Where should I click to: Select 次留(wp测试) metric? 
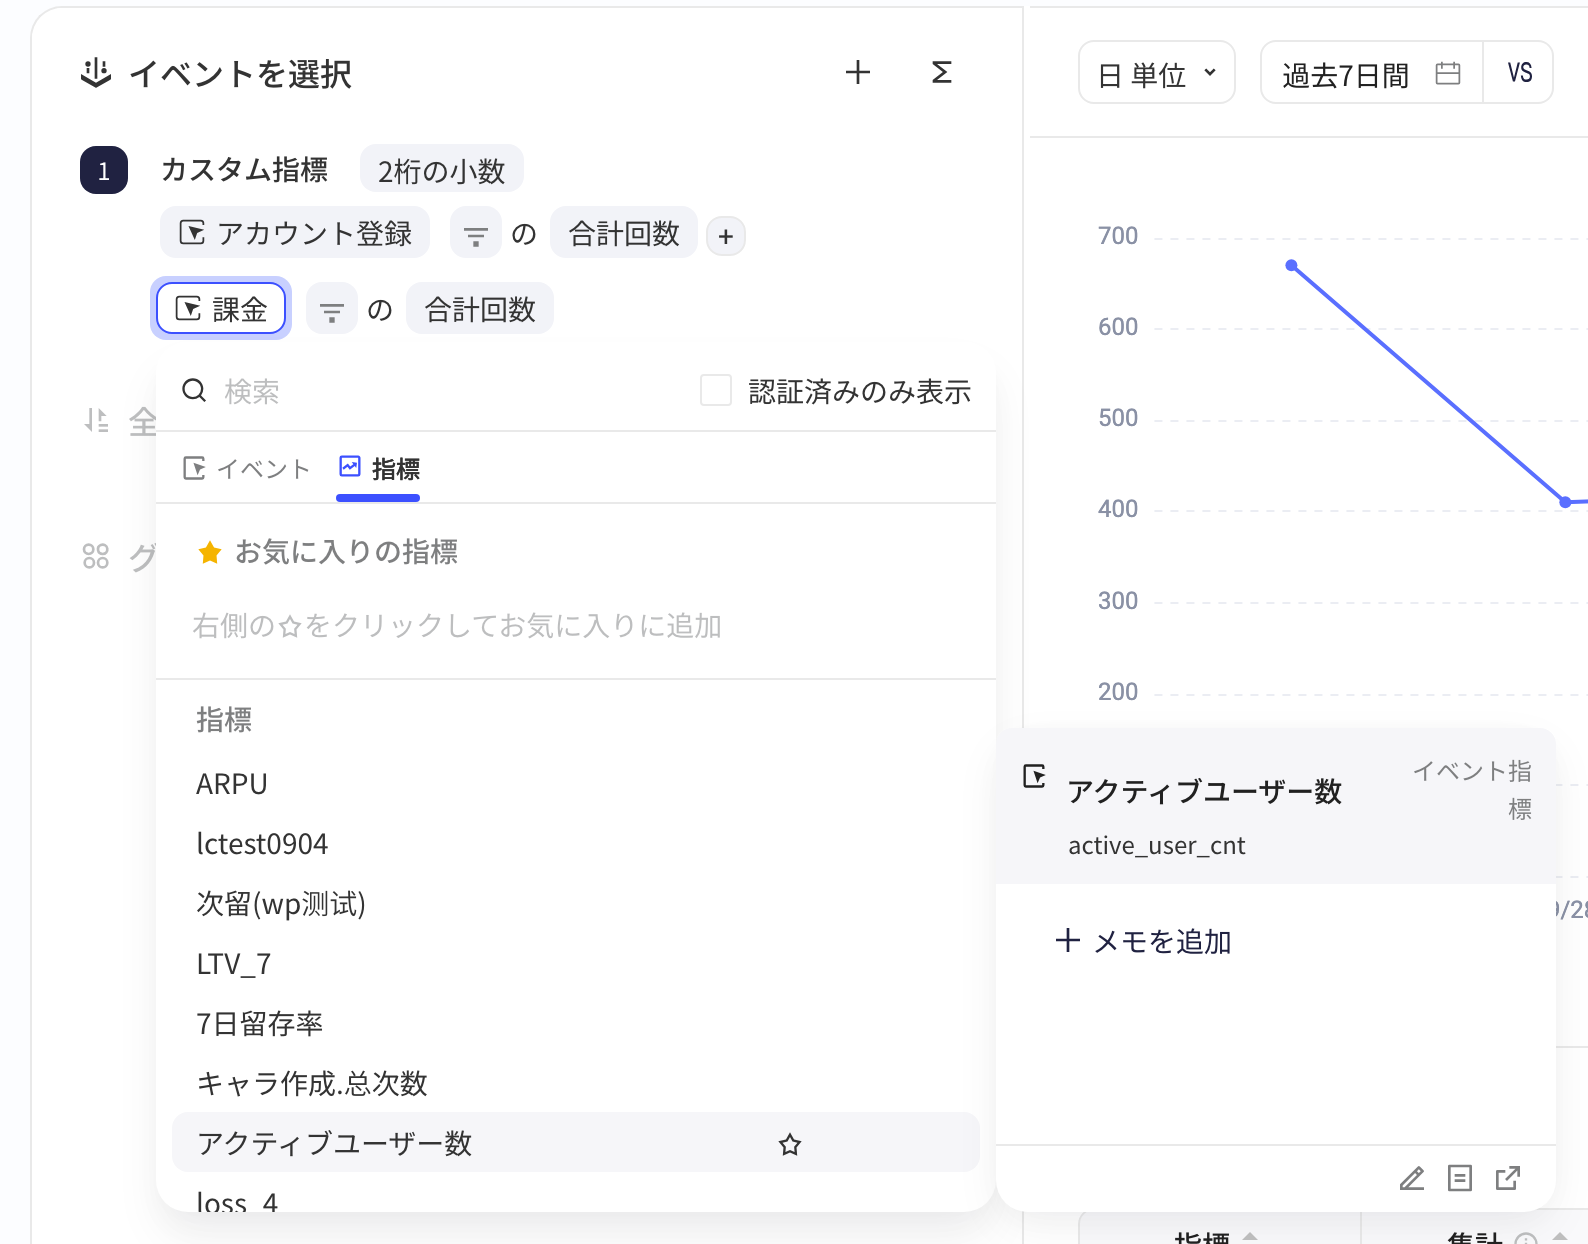click(575, 904)
